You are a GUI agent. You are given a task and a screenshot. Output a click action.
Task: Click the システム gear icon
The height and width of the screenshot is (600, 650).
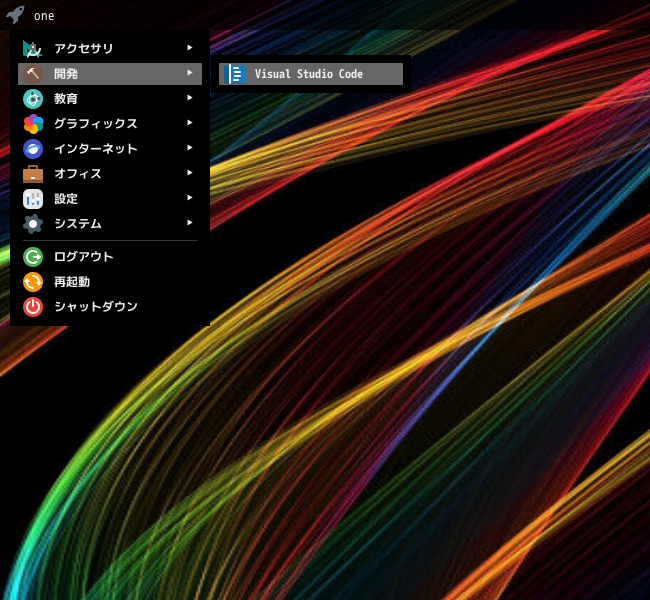point(33,223)
